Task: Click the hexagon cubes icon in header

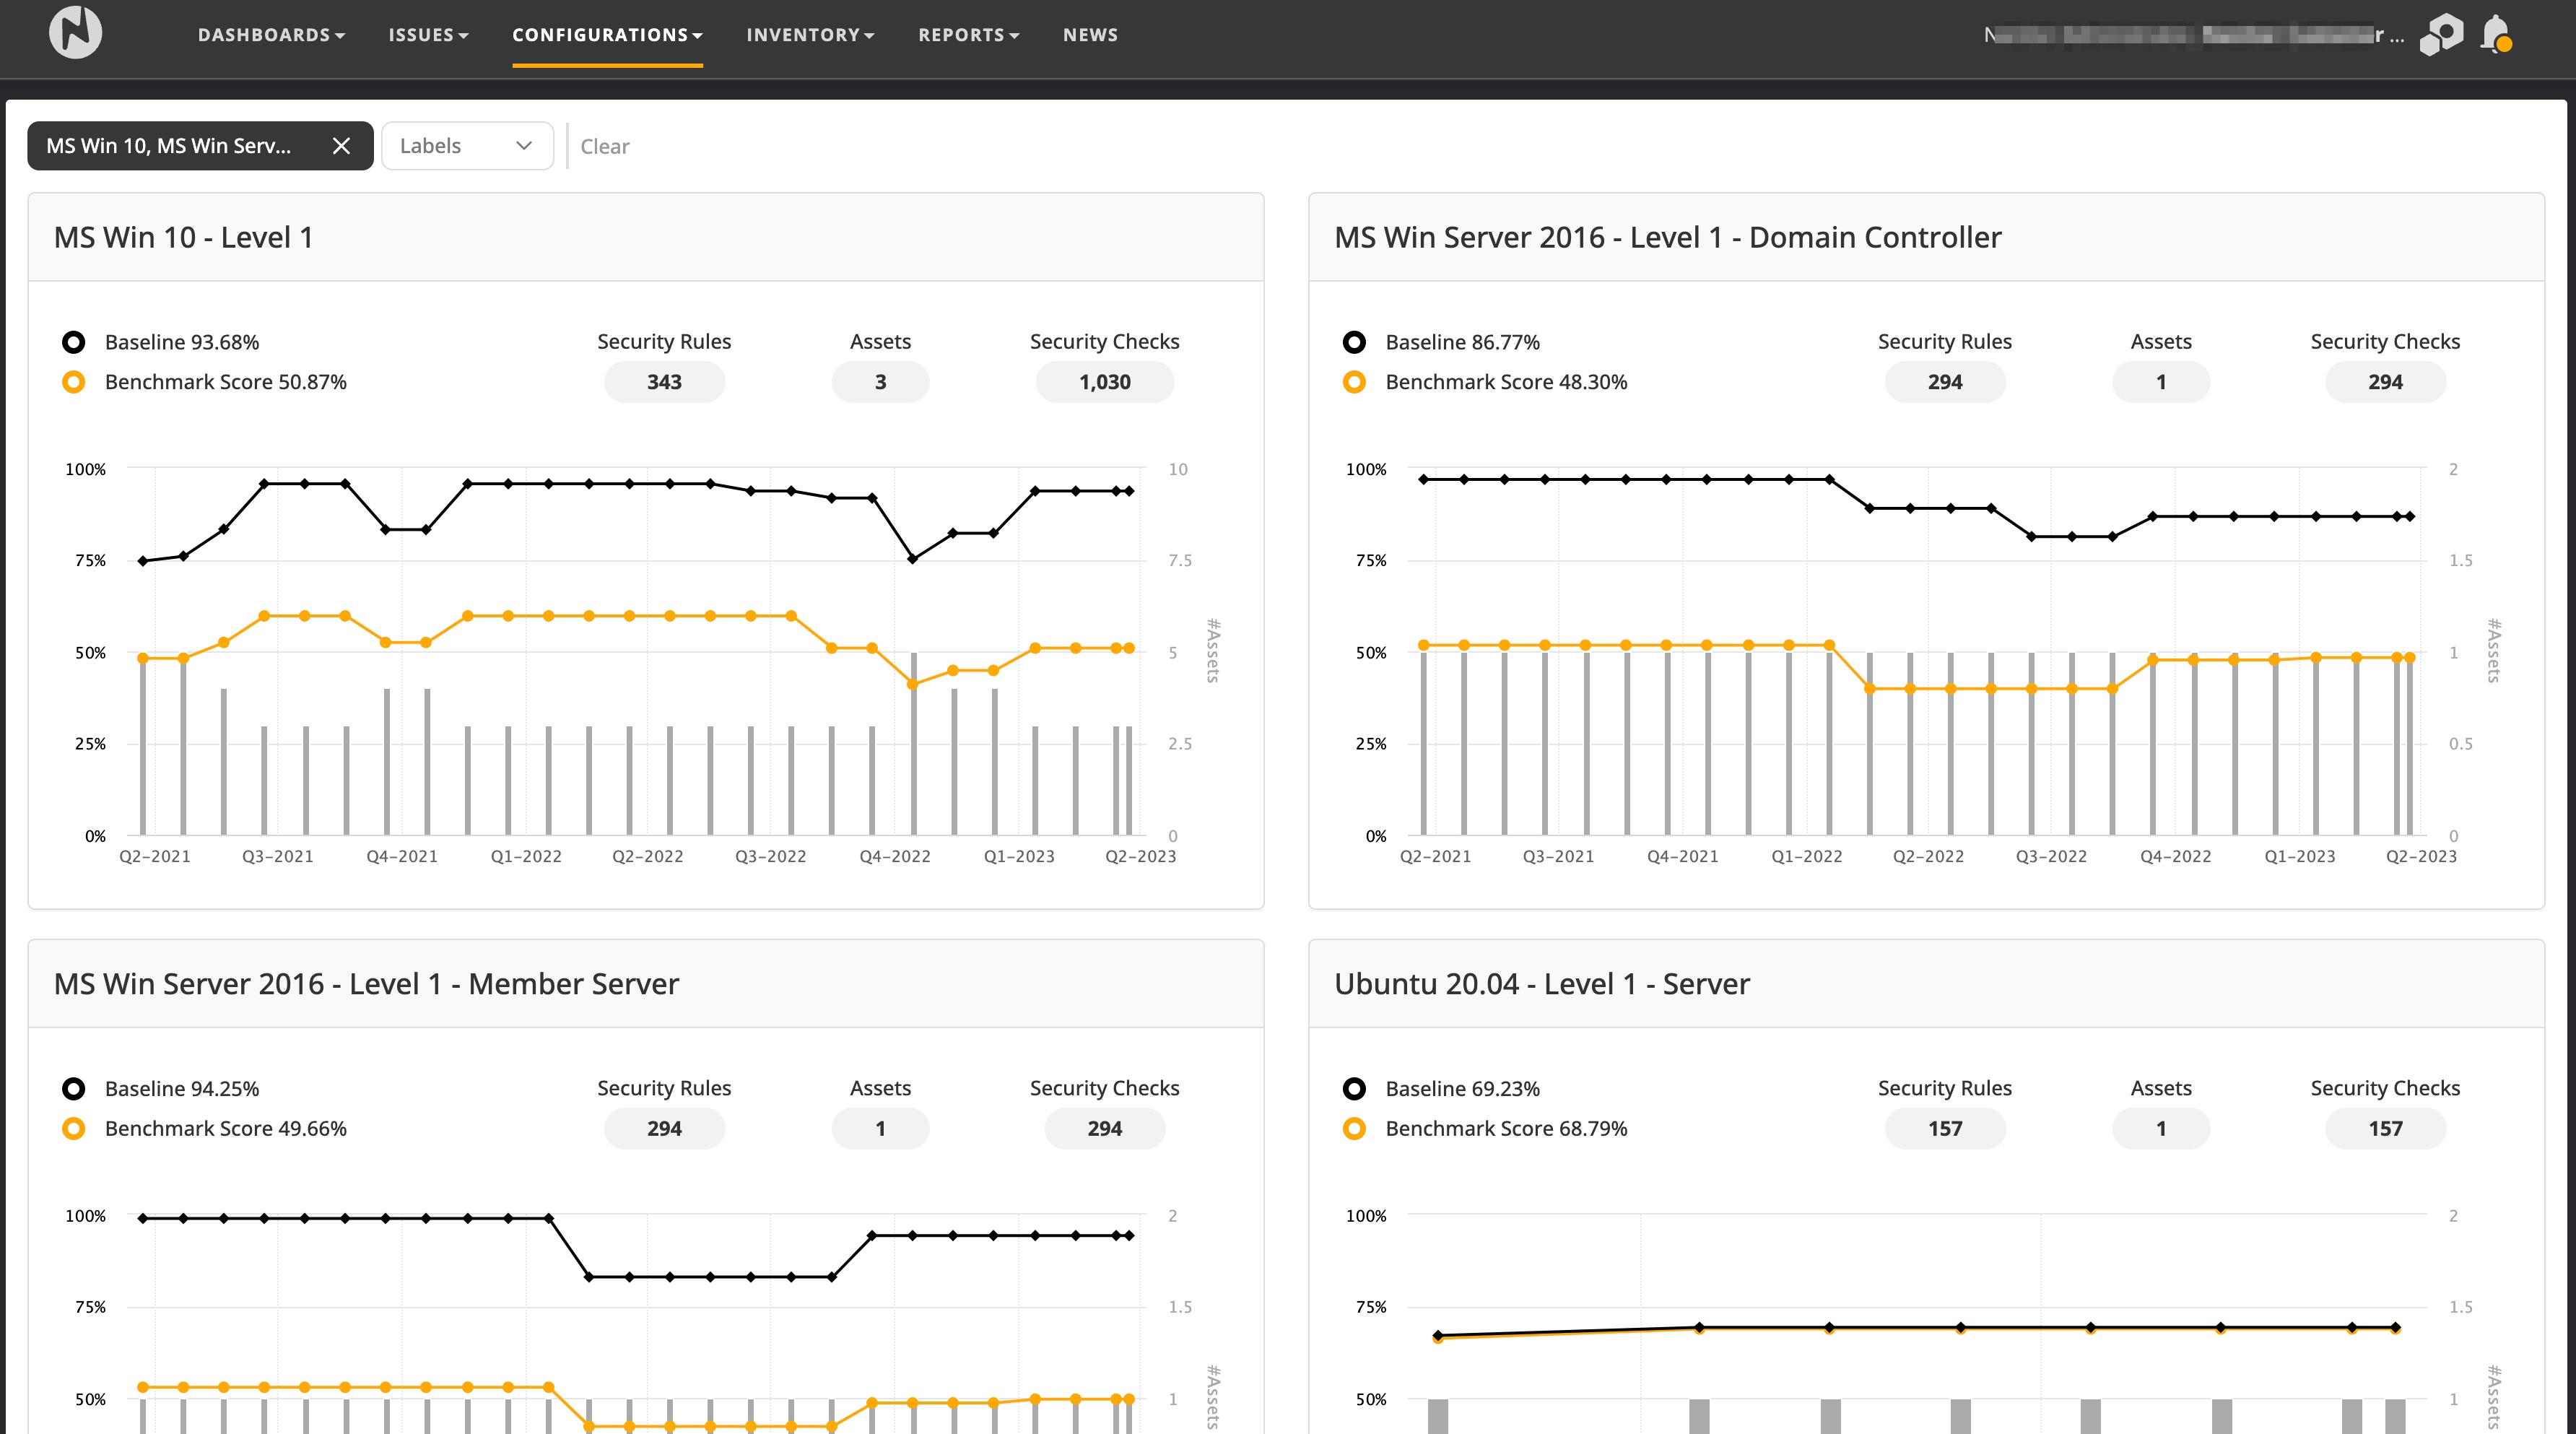Action: pos(2441,35)
